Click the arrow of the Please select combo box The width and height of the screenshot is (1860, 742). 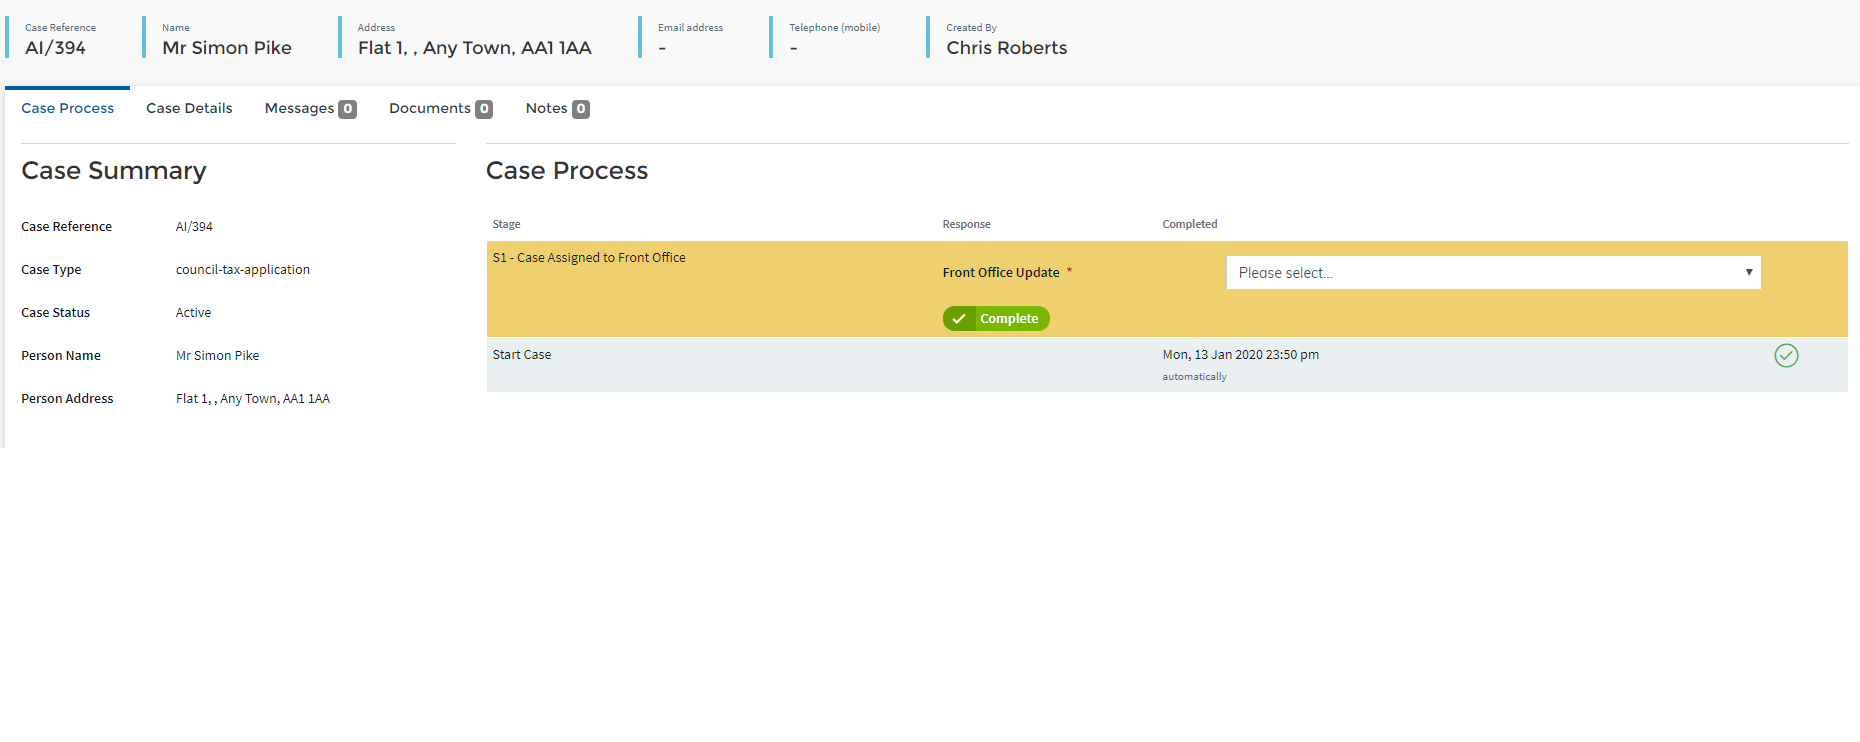[1748, 273]
